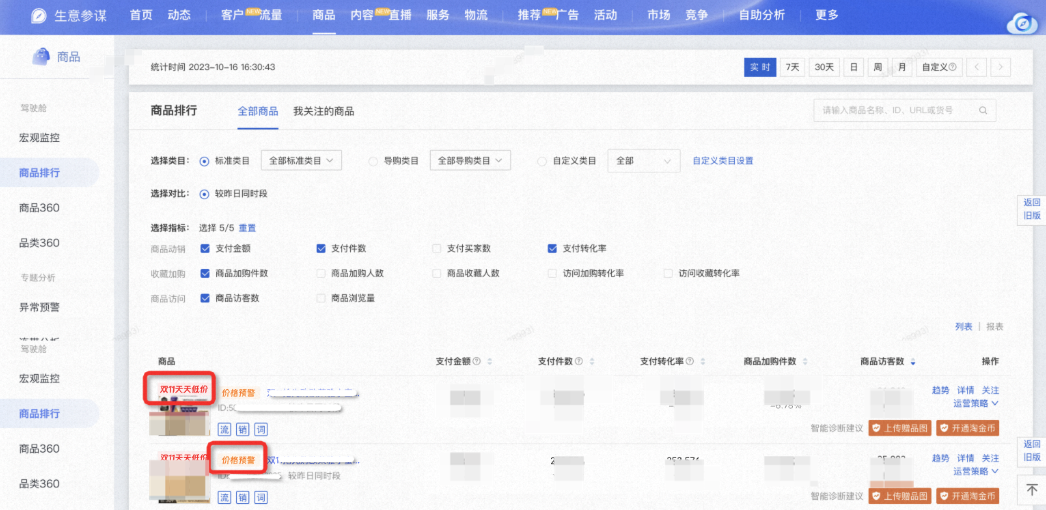Click the 销 icon in first product row

[x=243, y=428]
